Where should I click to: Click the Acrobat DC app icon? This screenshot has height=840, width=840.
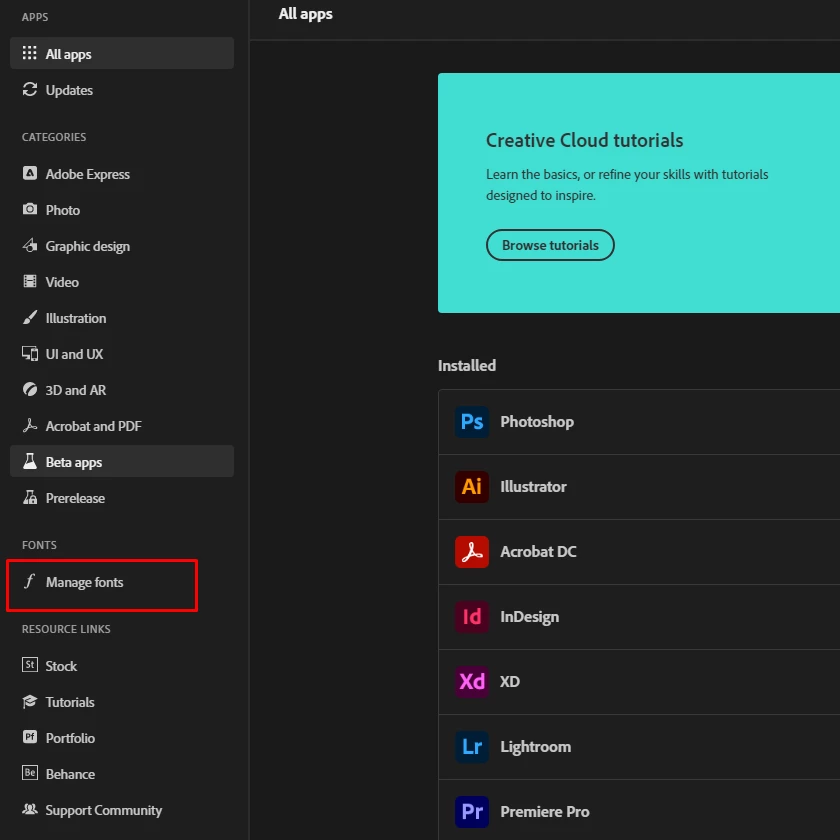[472, 551]
